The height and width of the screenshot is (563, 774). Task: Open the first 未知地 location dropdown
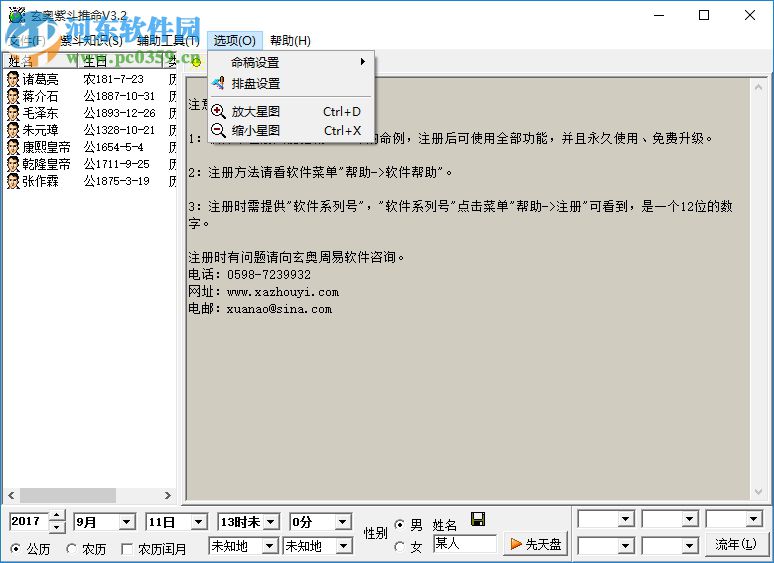(x=270, y=546)
